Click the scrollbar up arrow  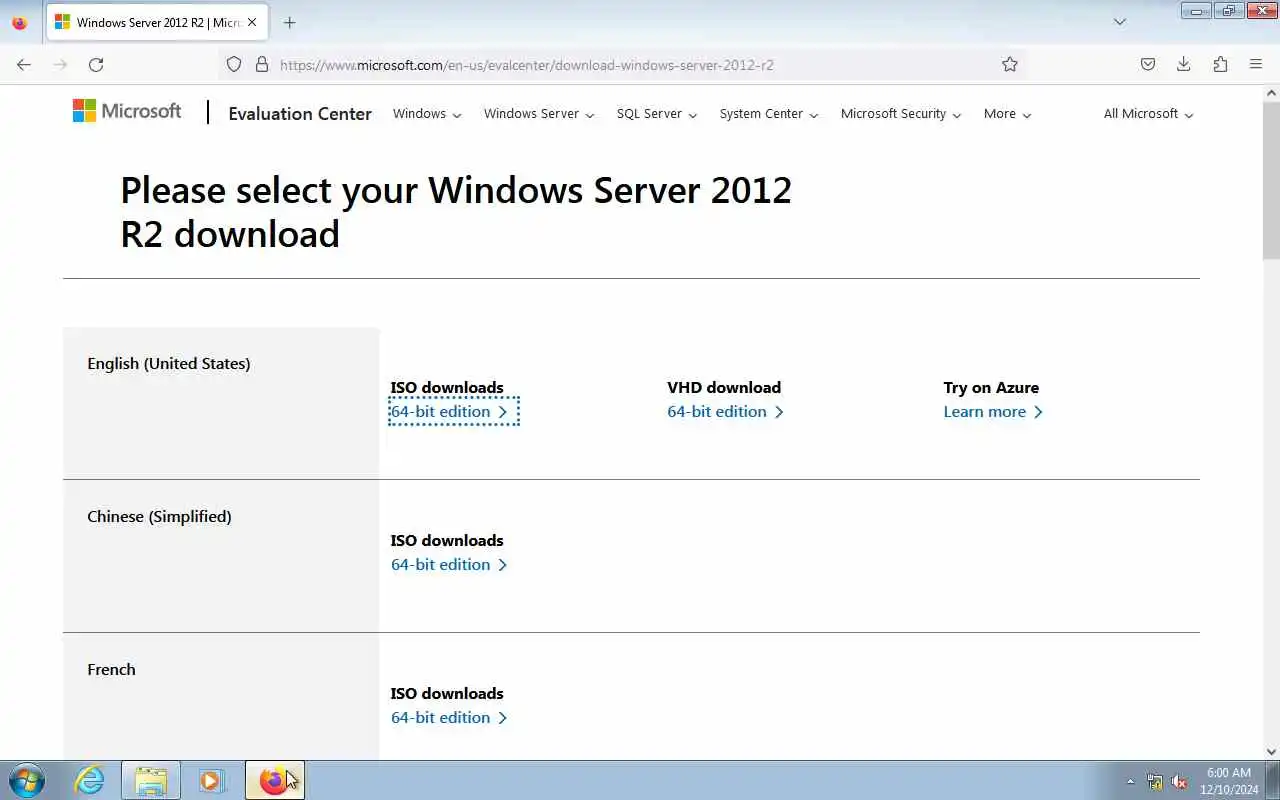click(1271, 93)
